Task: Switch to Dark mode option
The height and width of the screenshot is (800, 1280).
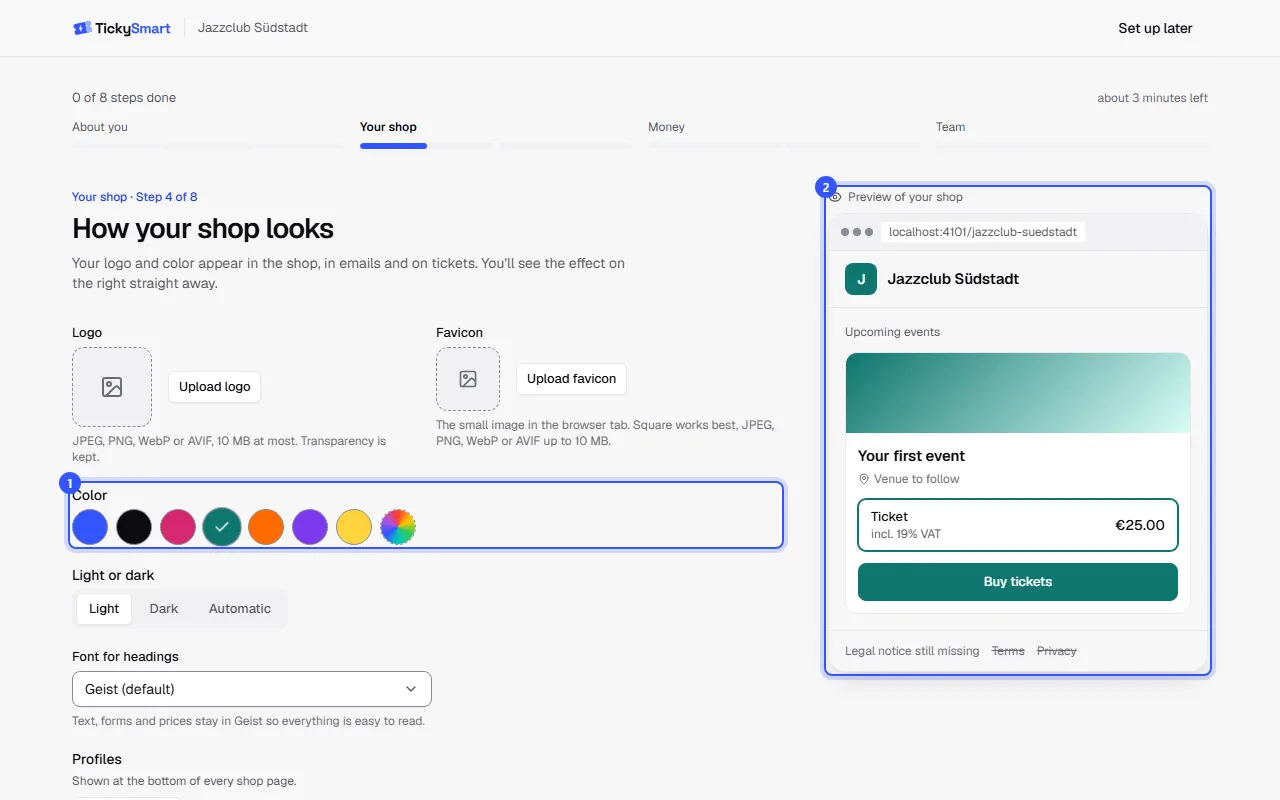Action: [164, 609]
